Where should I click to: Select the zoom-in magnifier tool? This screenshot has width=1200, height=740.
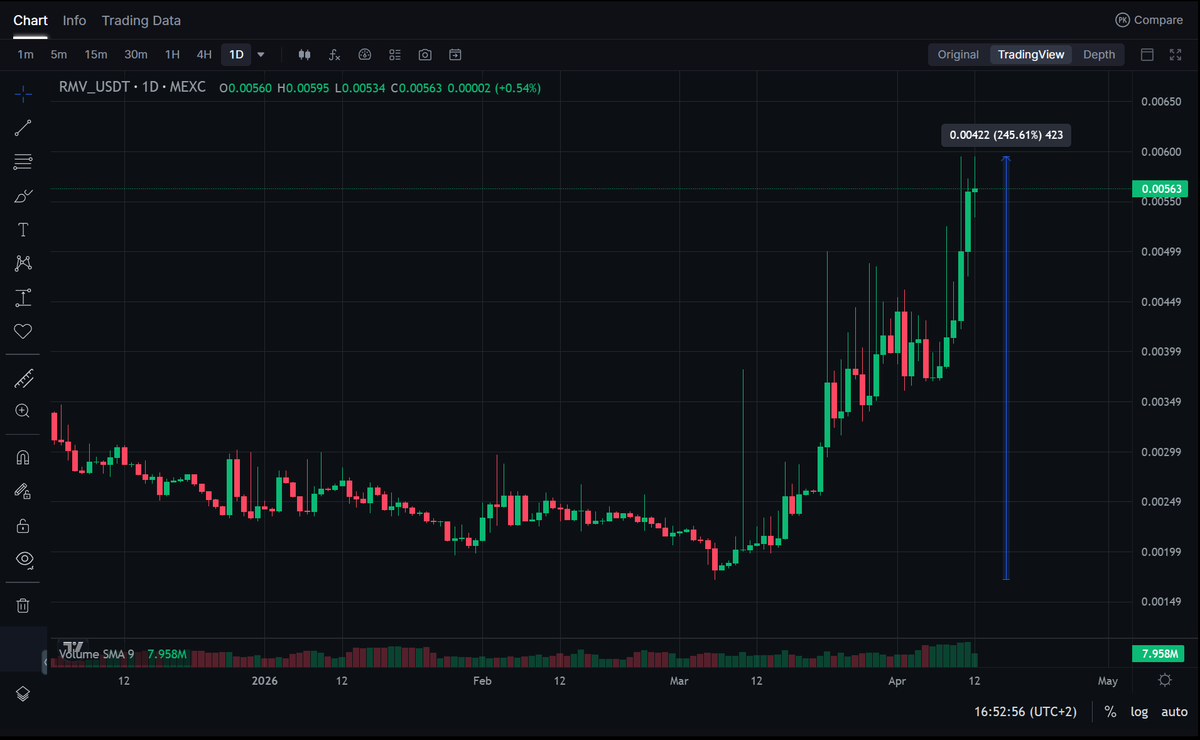[x=22, y=410]
